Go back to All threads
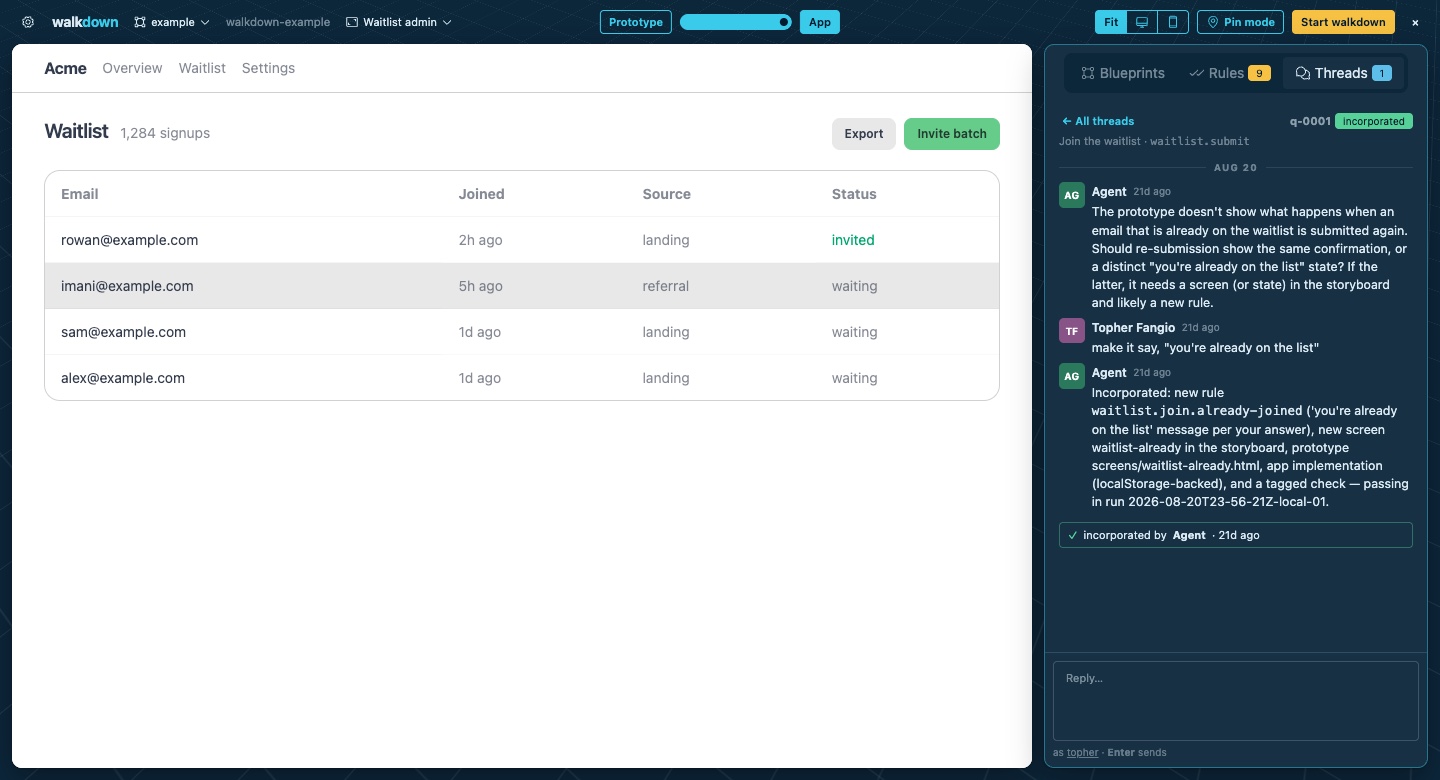This screenshot has height=780, width=1440. [x=1098, y=121]
